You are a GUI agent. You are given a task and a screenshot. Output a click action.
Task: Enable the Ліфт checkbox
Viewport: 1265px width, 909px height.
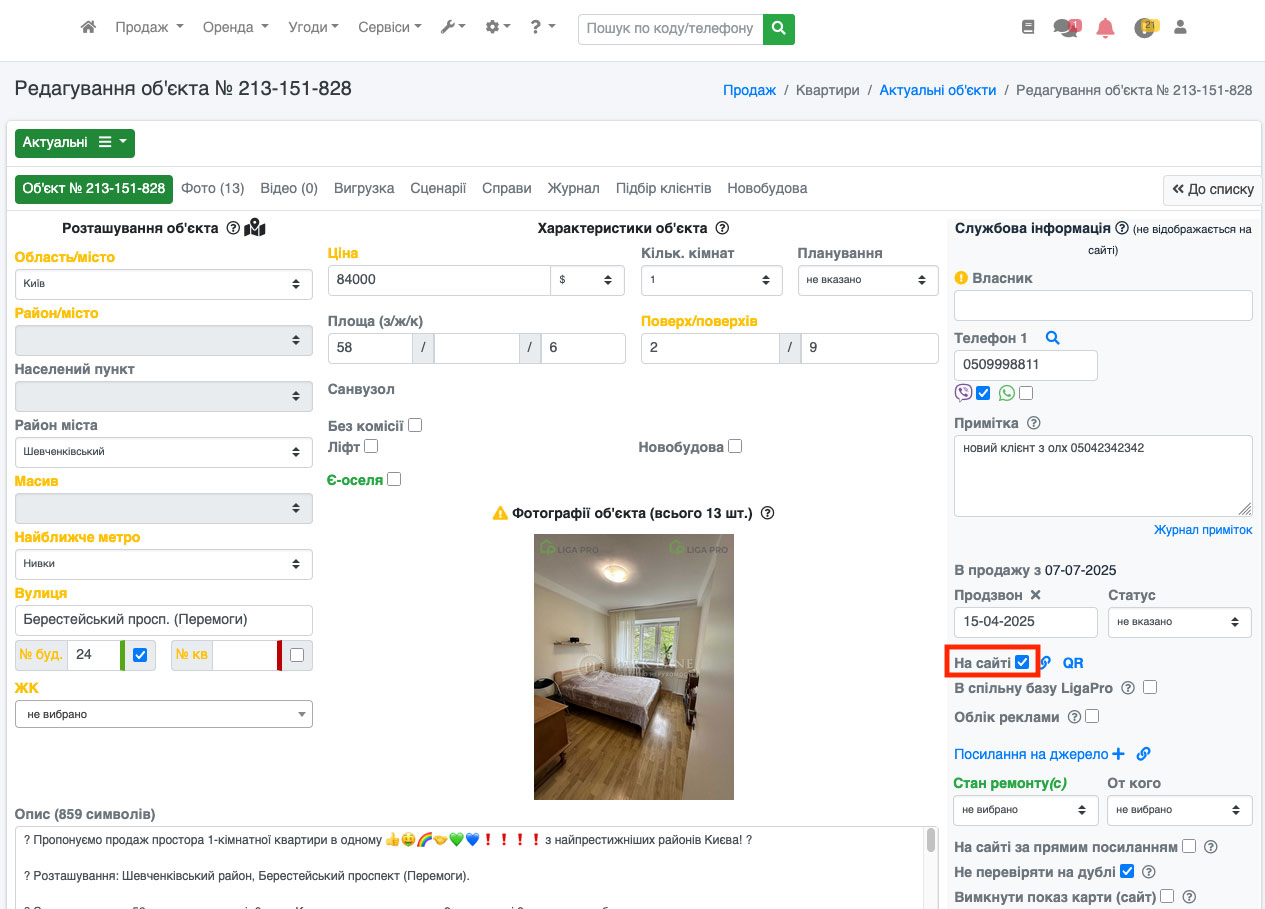point(371,446)
